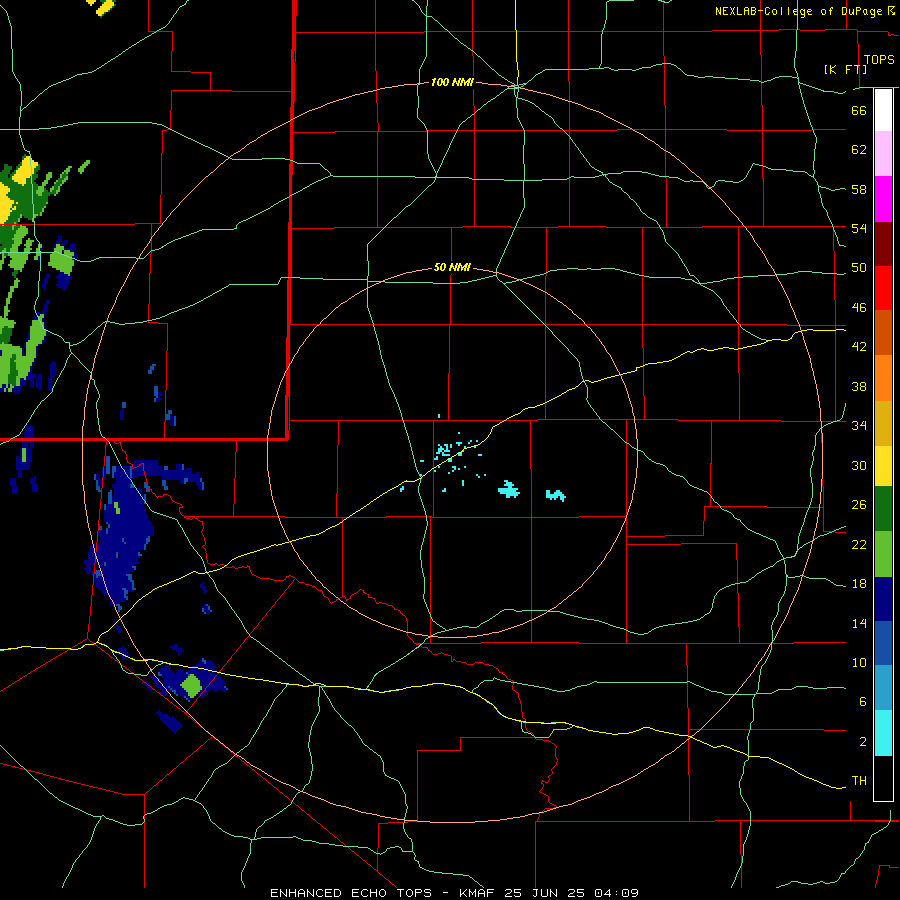Pick the dark red legend swatch

click(x=883, y=244)
